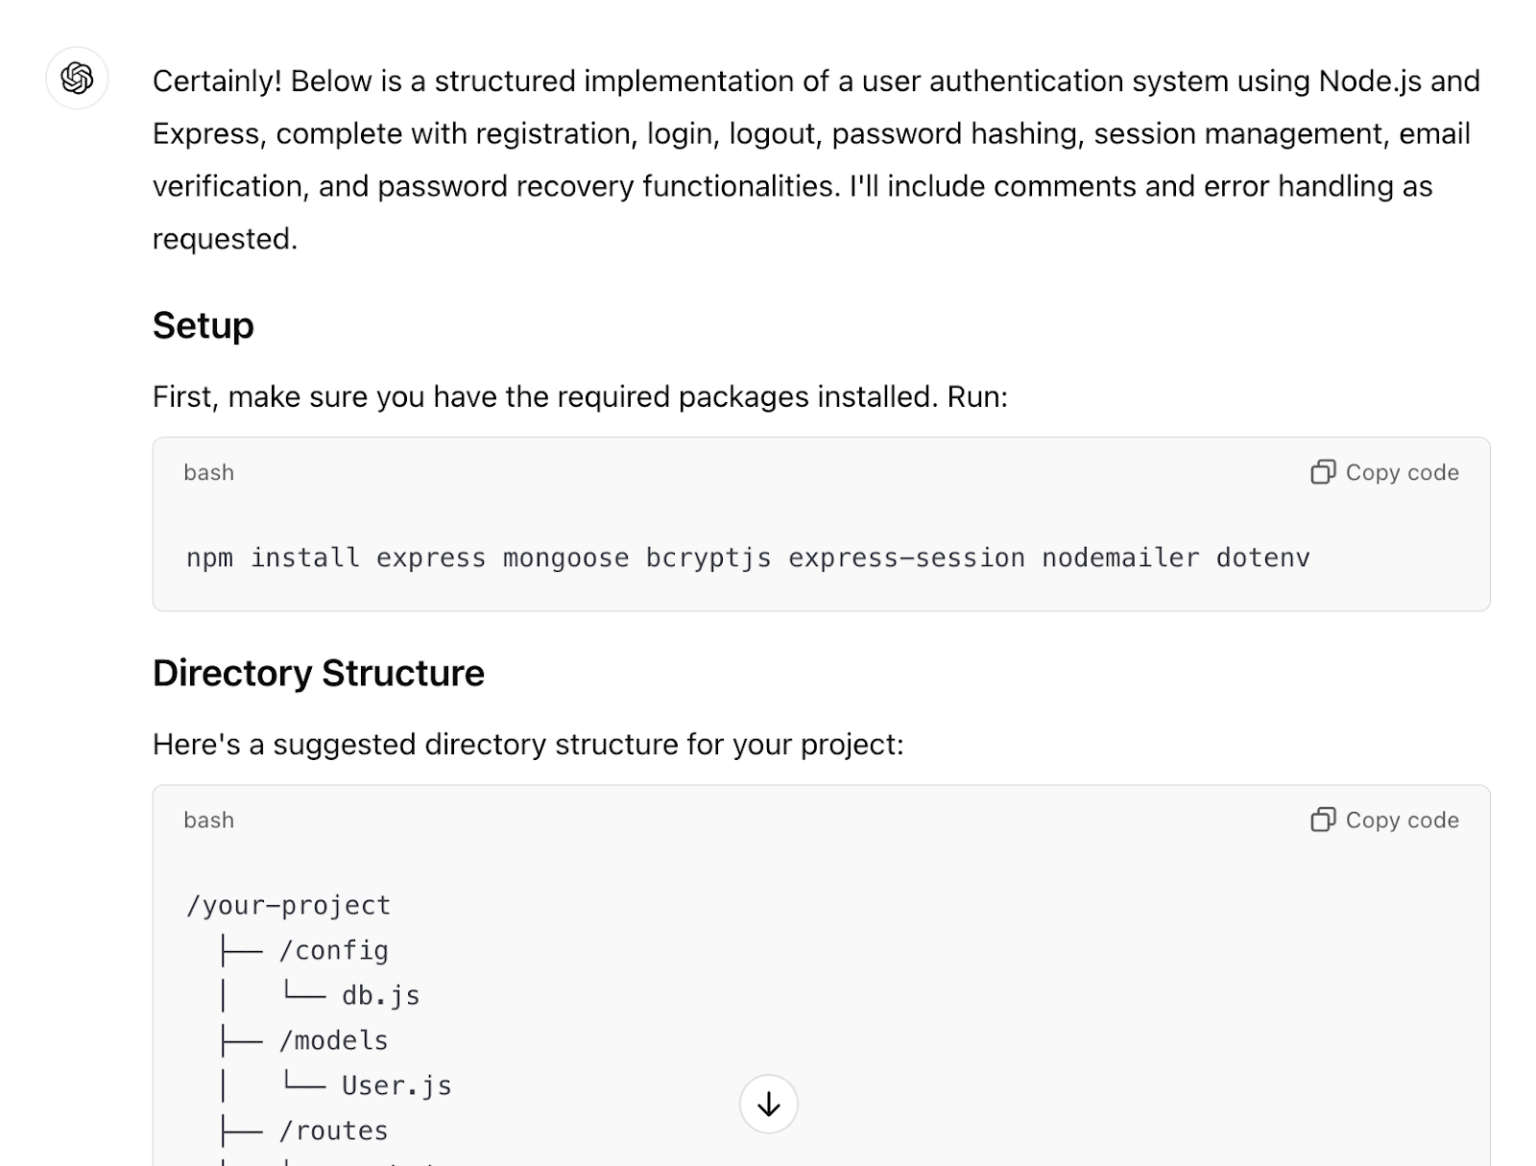Select the /your-project root folder line
This screenshot has width=1536, height=1166.
288,905
